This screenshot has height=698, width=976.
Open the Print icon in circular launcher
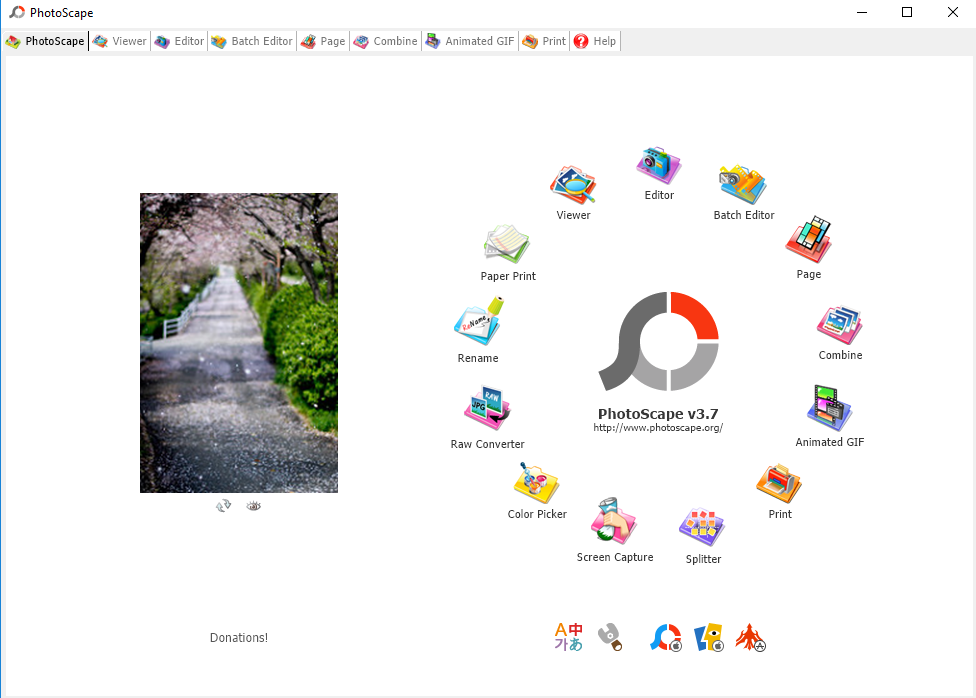point(779,483)
